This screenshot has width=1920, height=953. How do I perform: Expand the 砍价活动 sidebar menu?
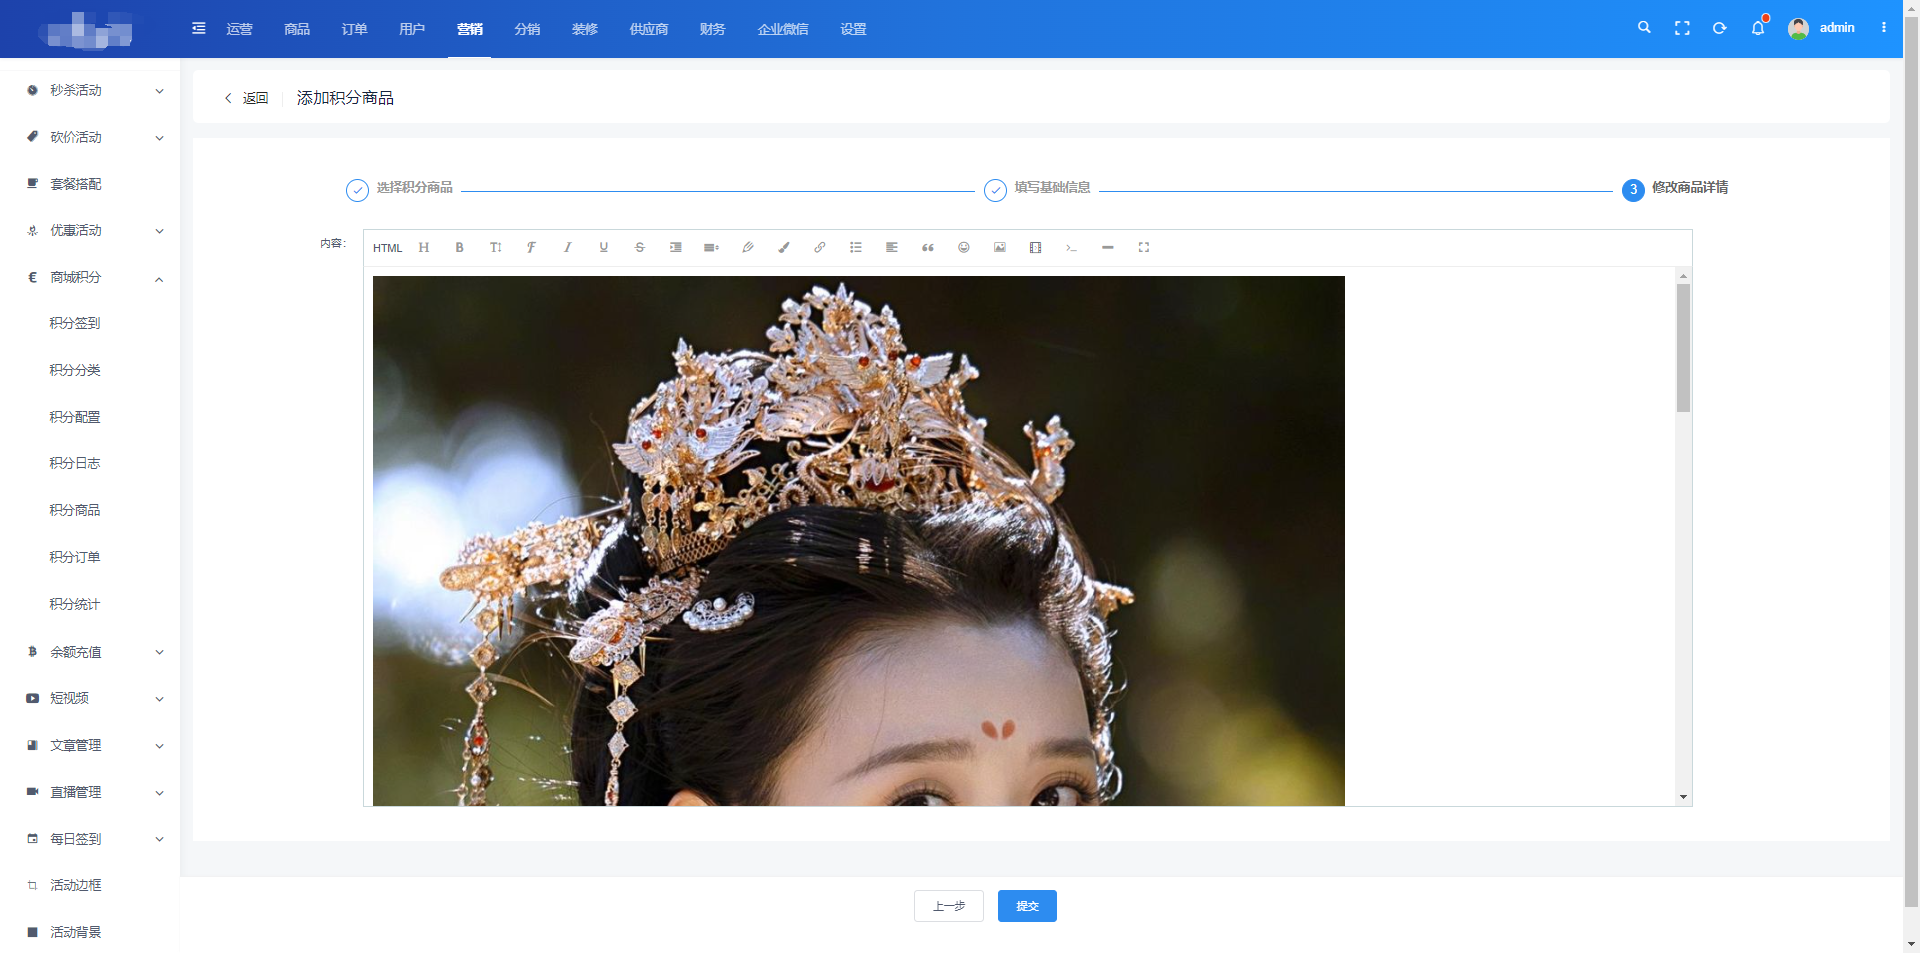[90, 137]
